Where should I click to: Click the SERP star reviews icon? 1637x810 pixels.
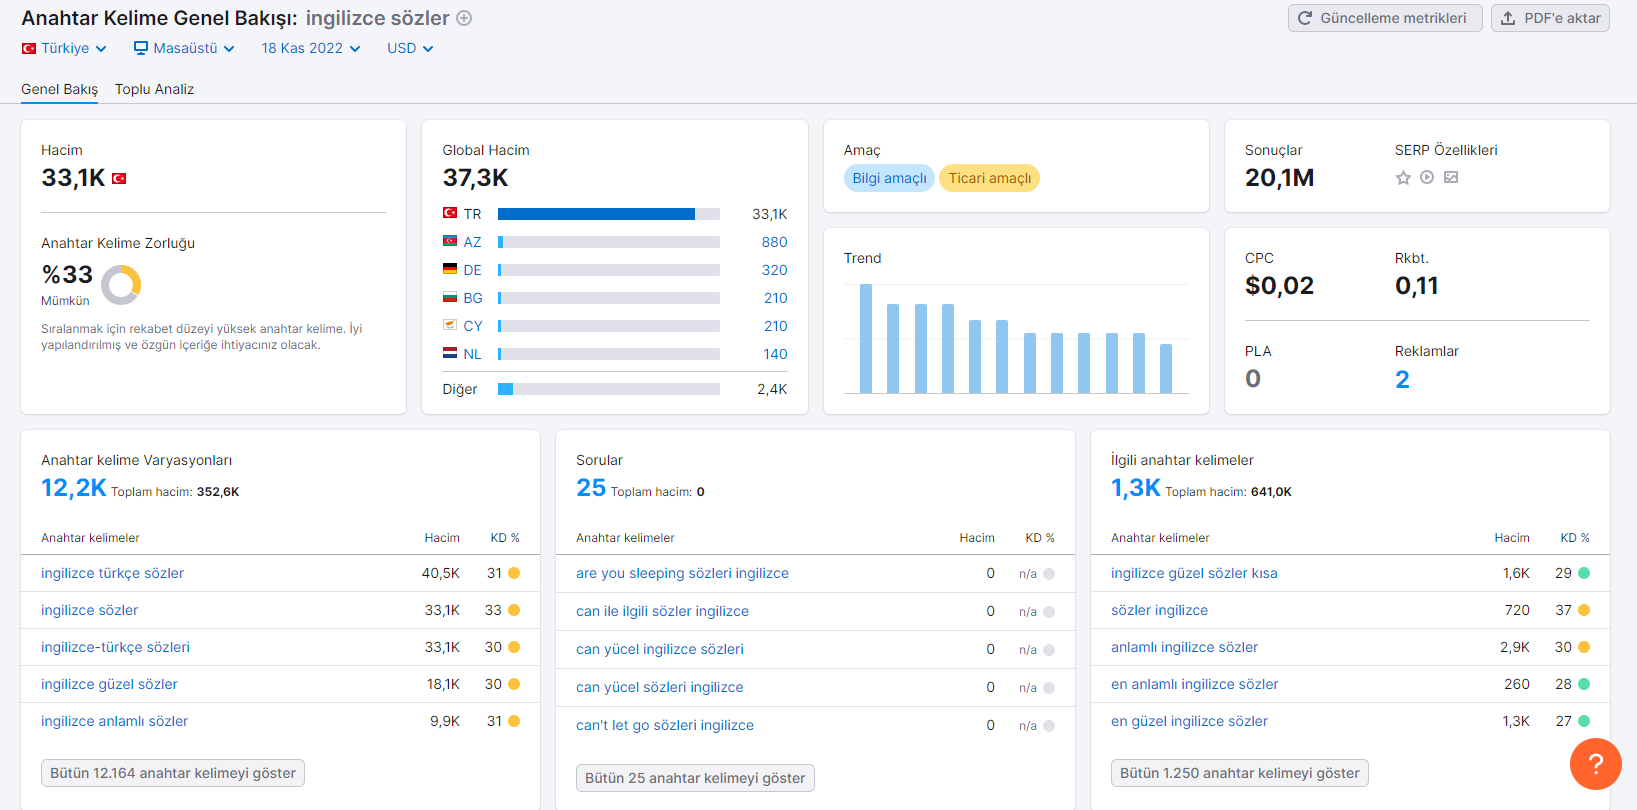[x=1403, y=178]
